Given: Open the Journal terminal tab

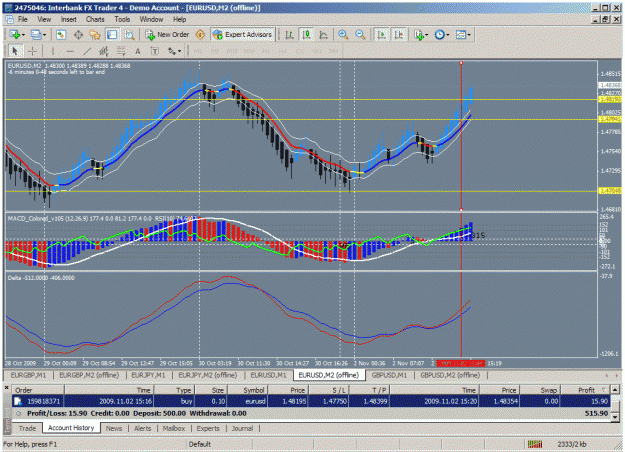Looking at the screenshot, I should point(242,428).
